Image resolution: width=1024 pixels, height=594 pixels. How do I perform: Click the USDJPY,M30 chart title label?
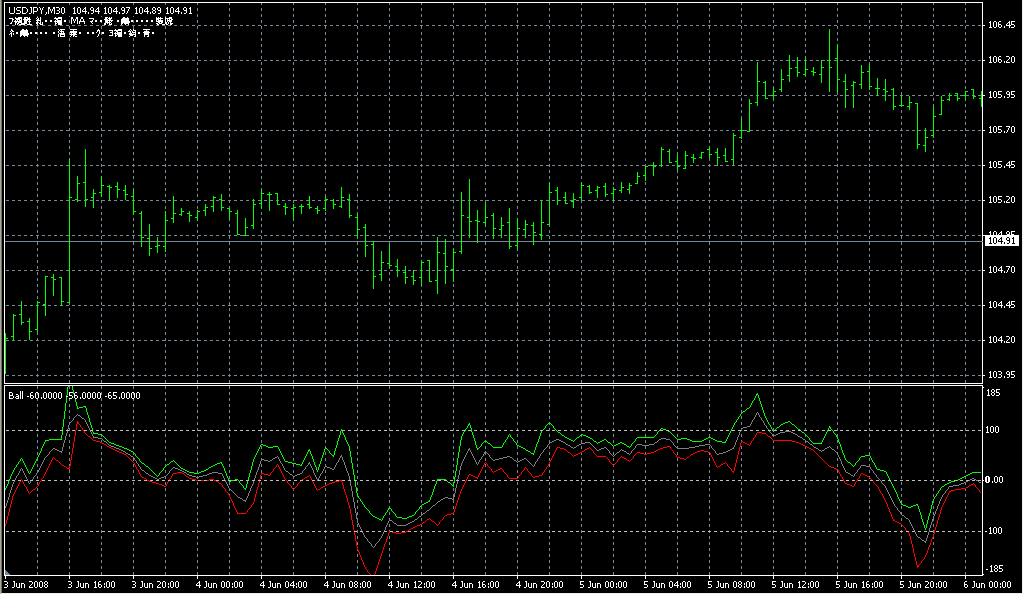point(35,11)
